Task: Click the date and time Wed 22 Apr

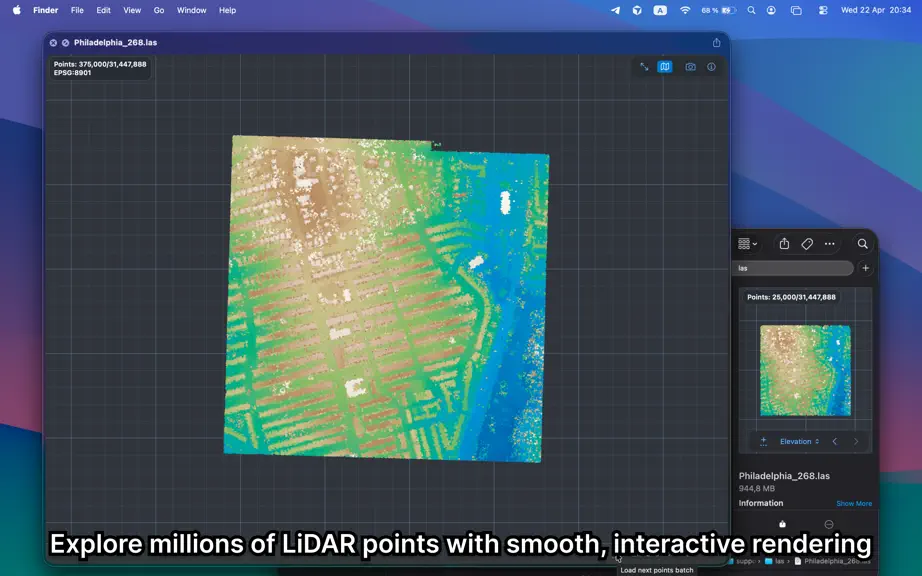Action: point(876,10)
